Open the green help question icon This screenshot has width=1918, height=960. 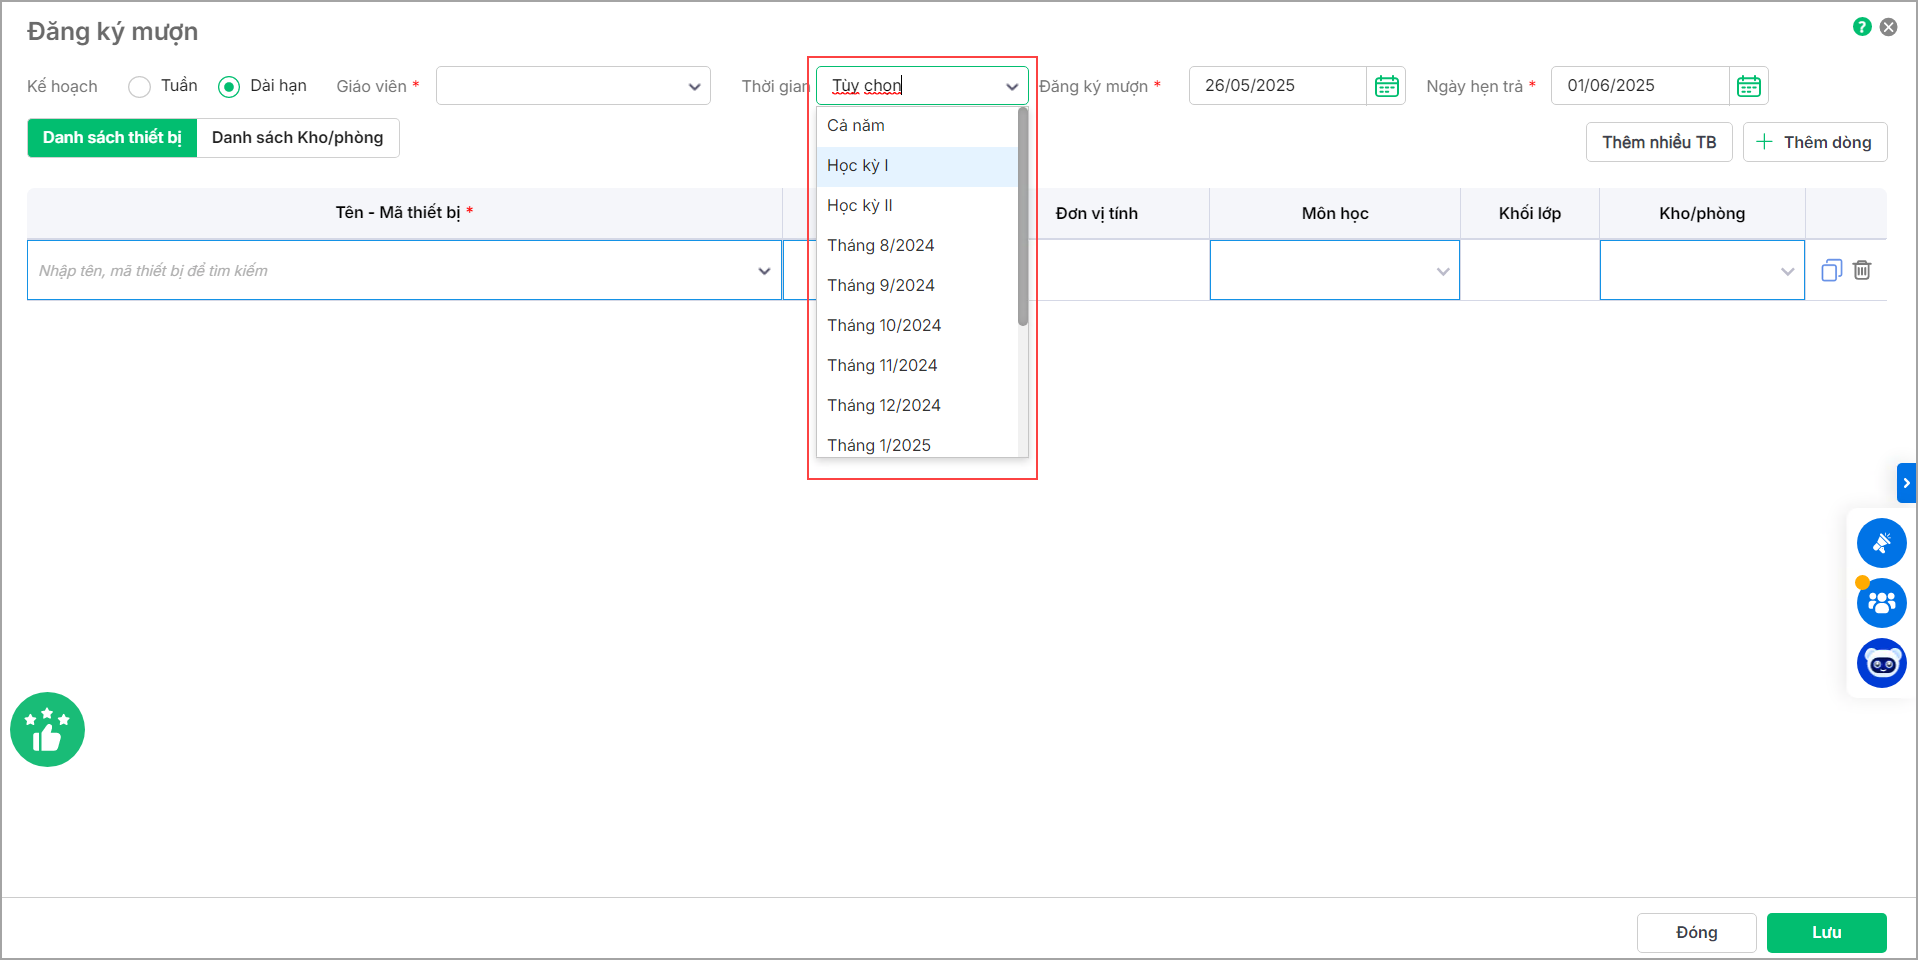click(x=1862, y=27)
